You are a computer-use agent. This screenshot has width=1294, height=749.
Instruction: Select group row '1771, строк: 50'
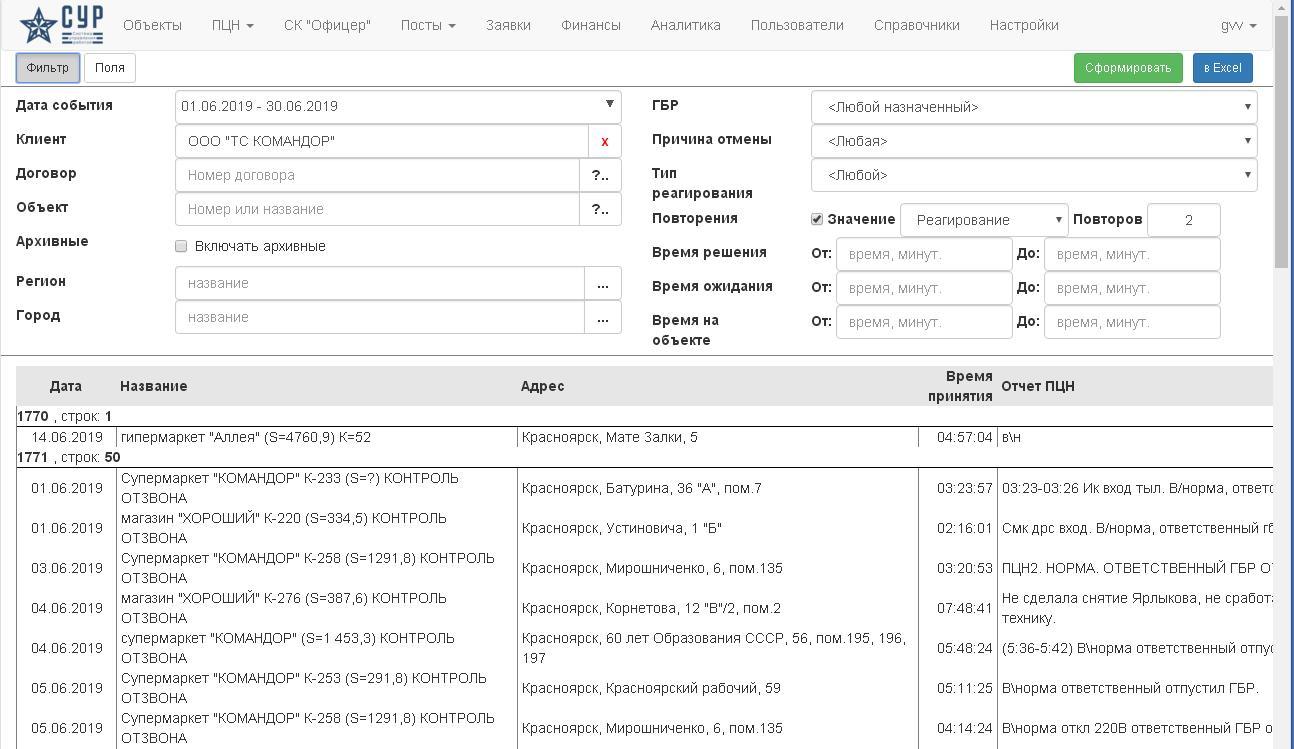(644, 457)
